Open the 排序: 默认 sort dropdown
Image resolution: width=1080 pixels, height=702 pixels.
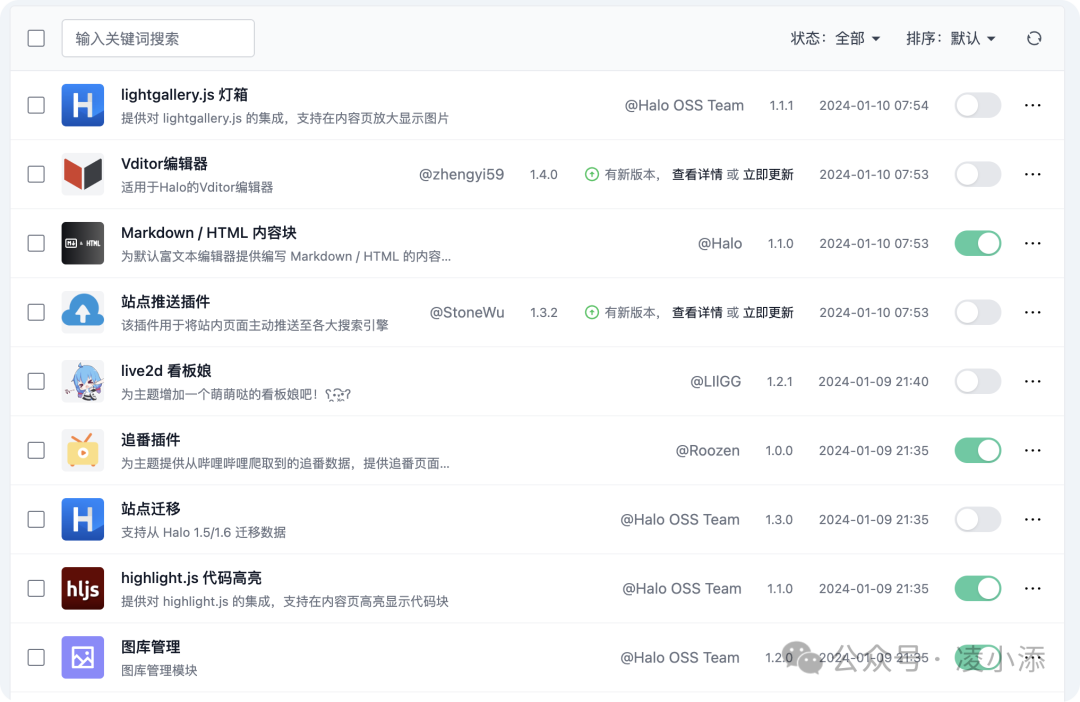coord(951,39)
